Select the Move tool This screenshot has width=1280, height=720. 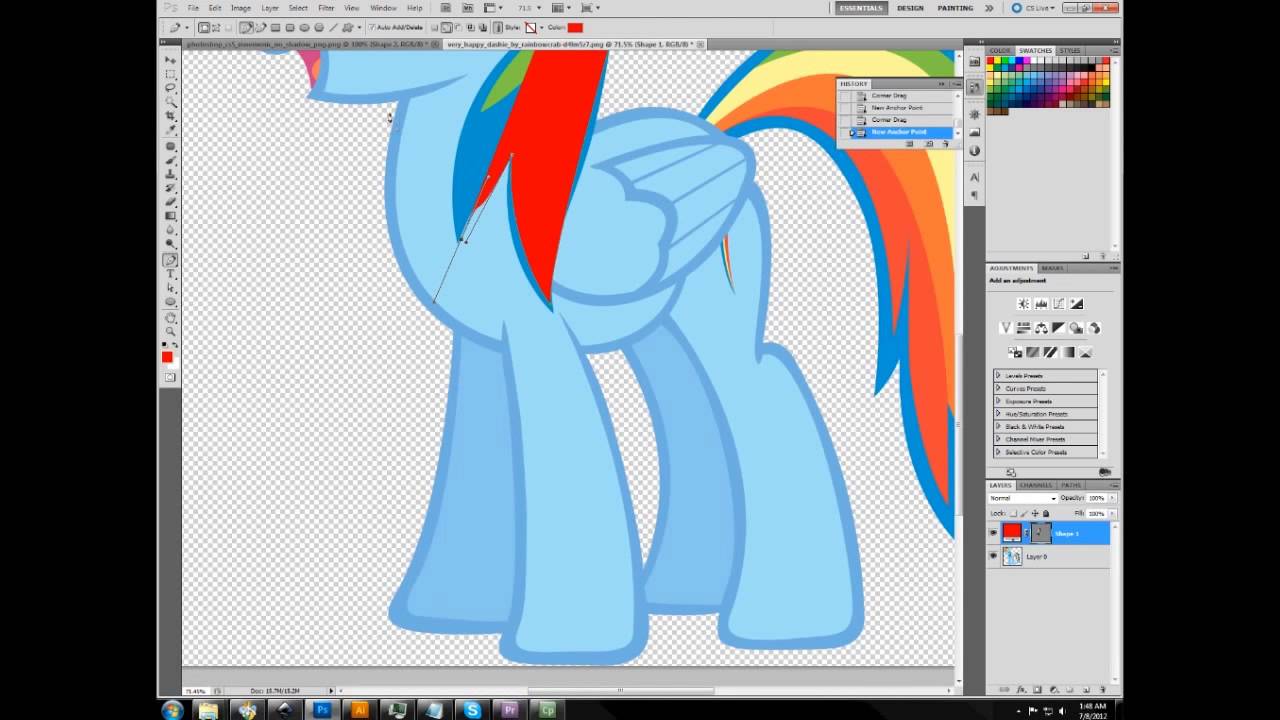click(x=171, y=60)
